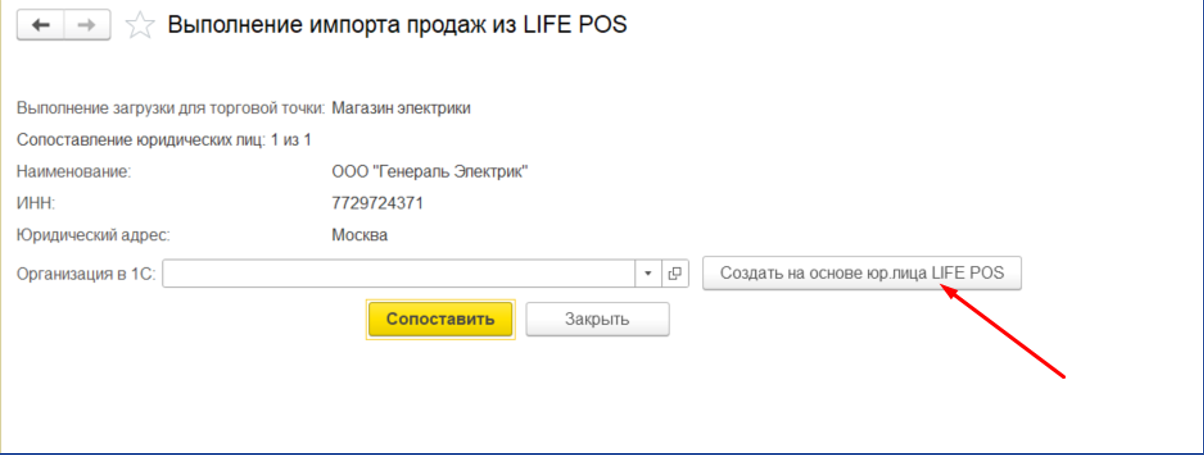
Task: Select the ИНН value 7729724371
Action: [x=377, y=203]
